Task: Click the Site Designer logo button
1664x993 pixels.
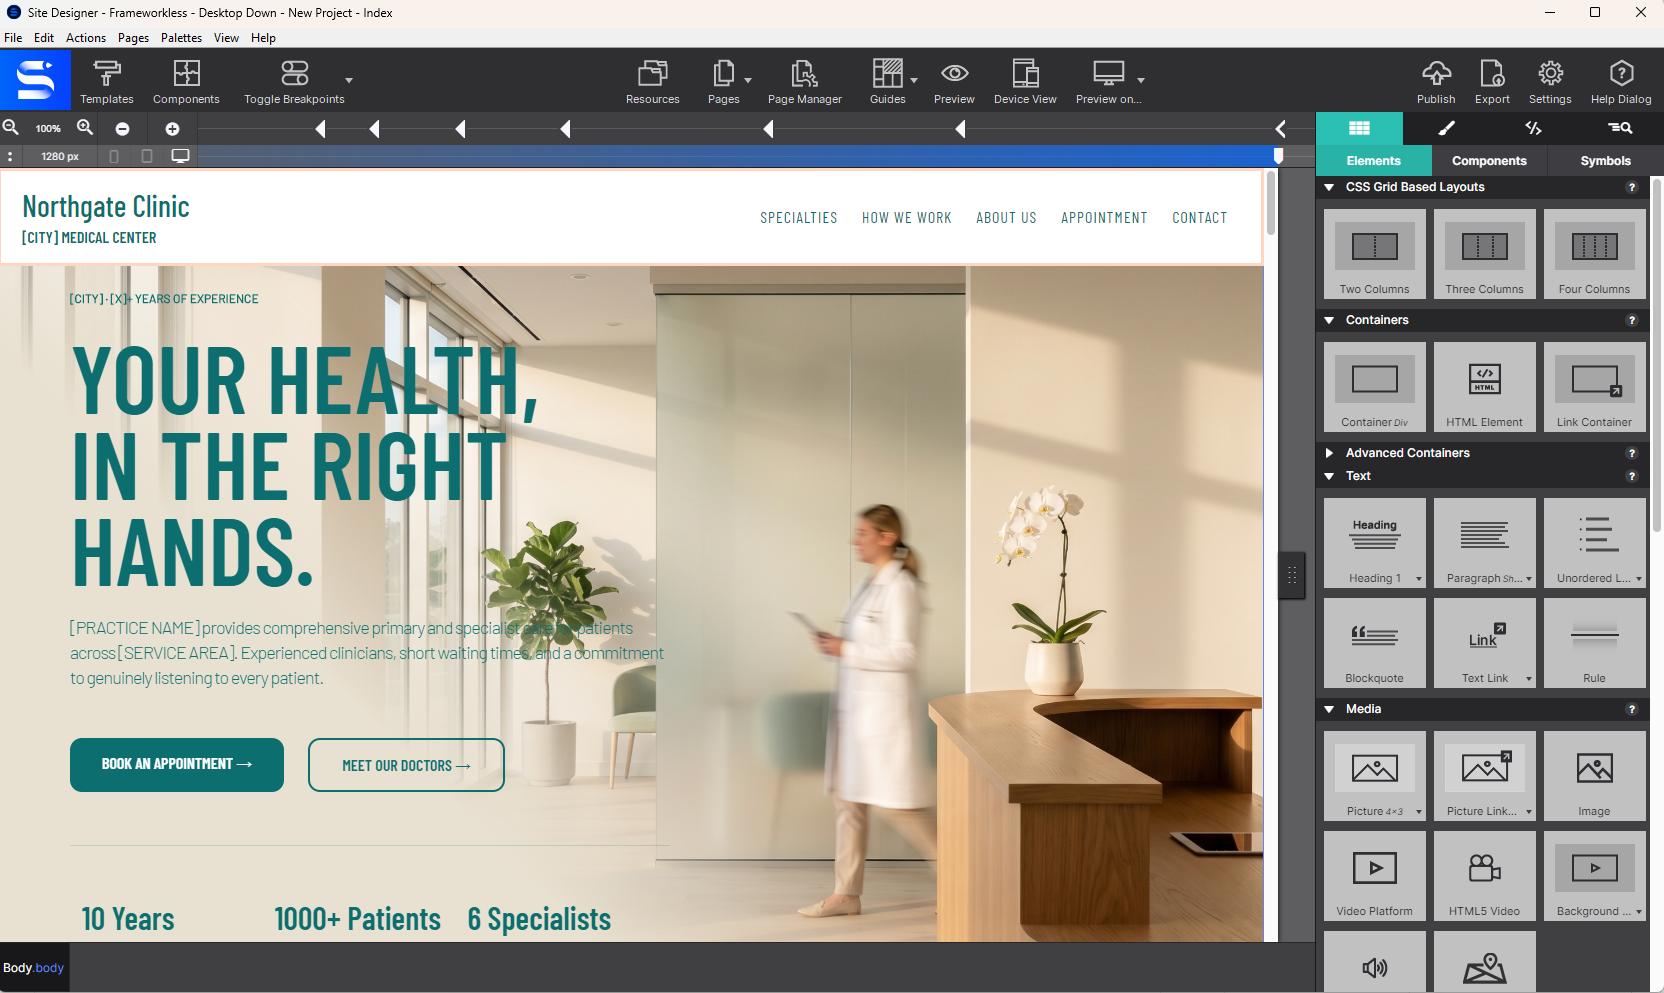Action: (x=35, y=80)
